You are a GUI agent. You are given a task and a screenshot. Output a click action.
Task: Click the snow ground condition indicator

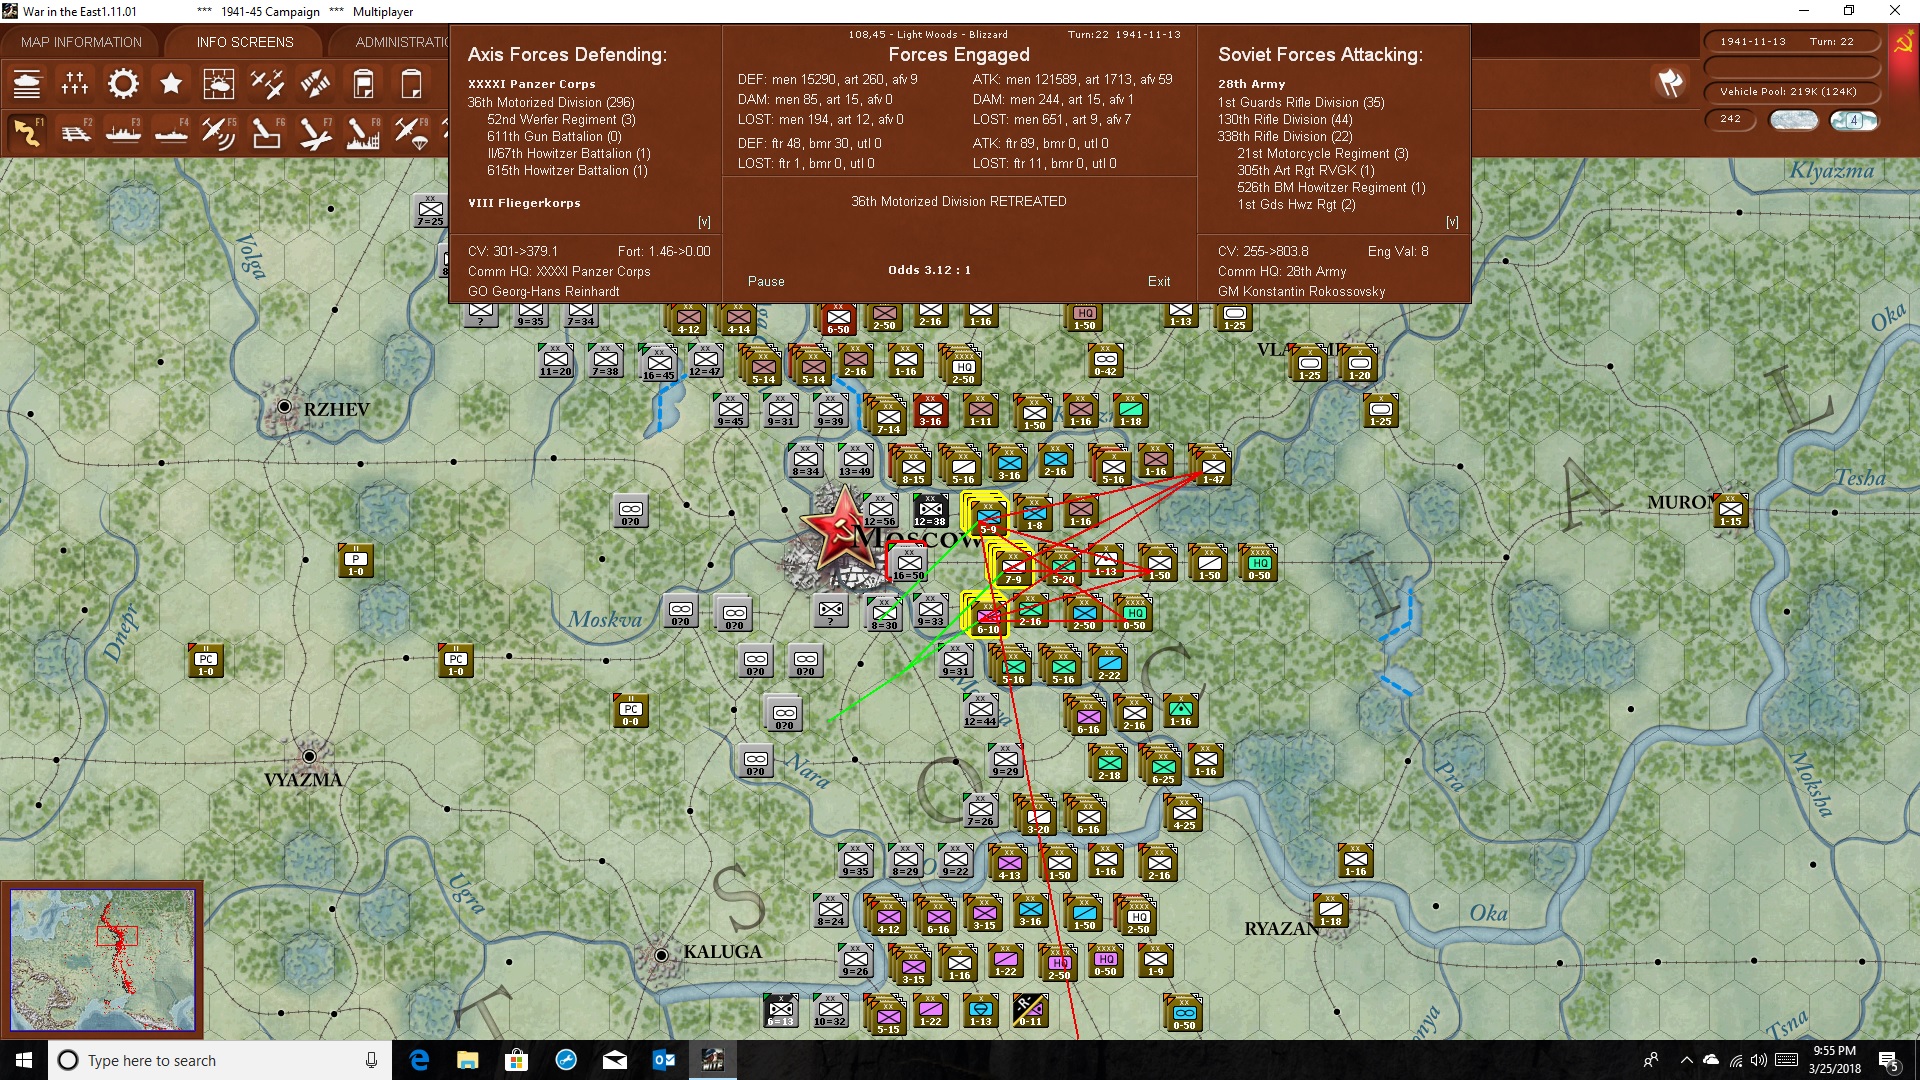[x=1793, y=120]
